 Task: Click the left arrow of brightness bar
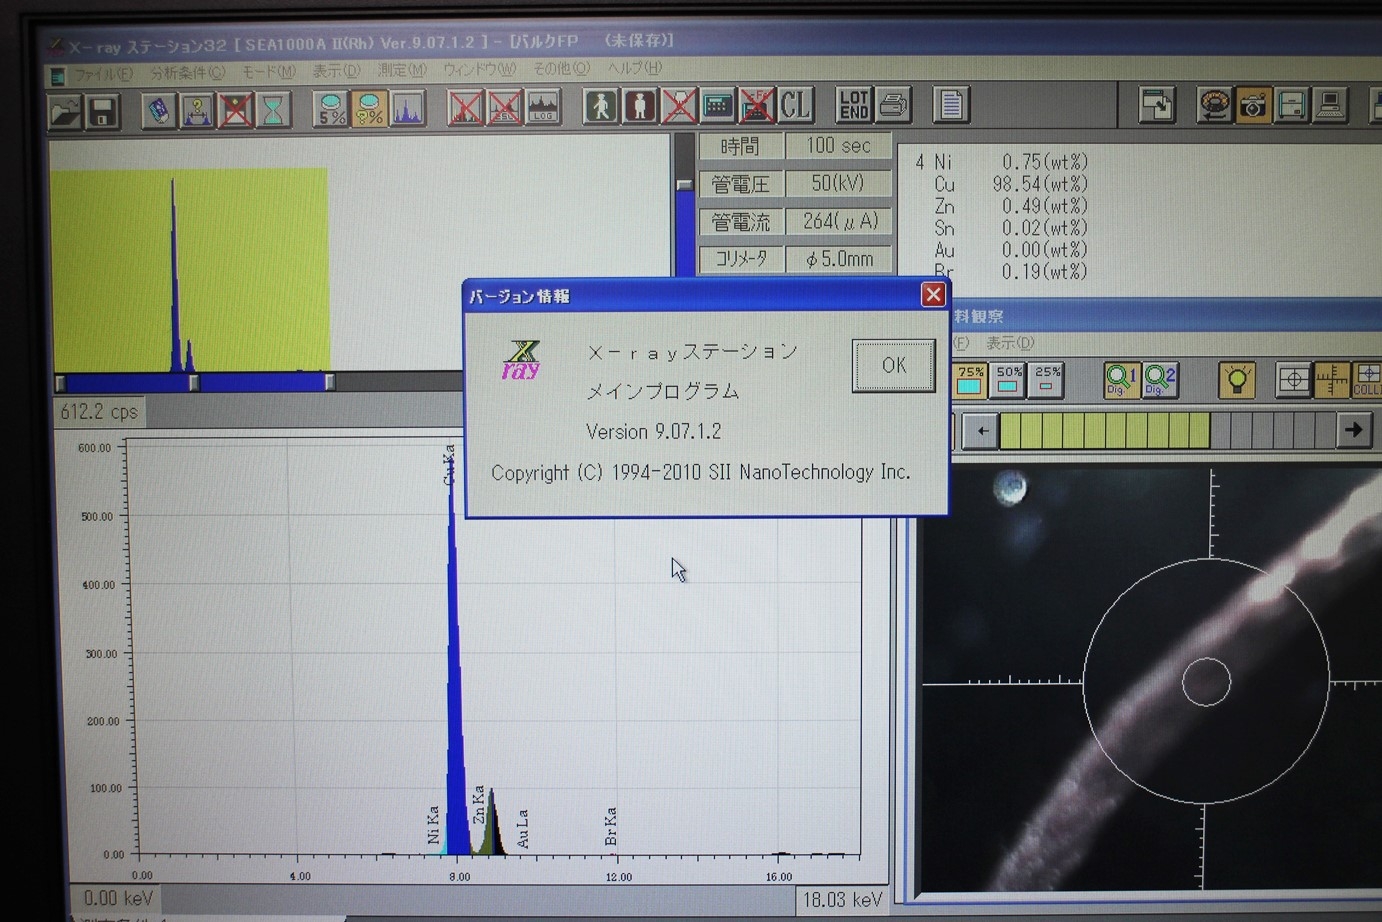982,431
